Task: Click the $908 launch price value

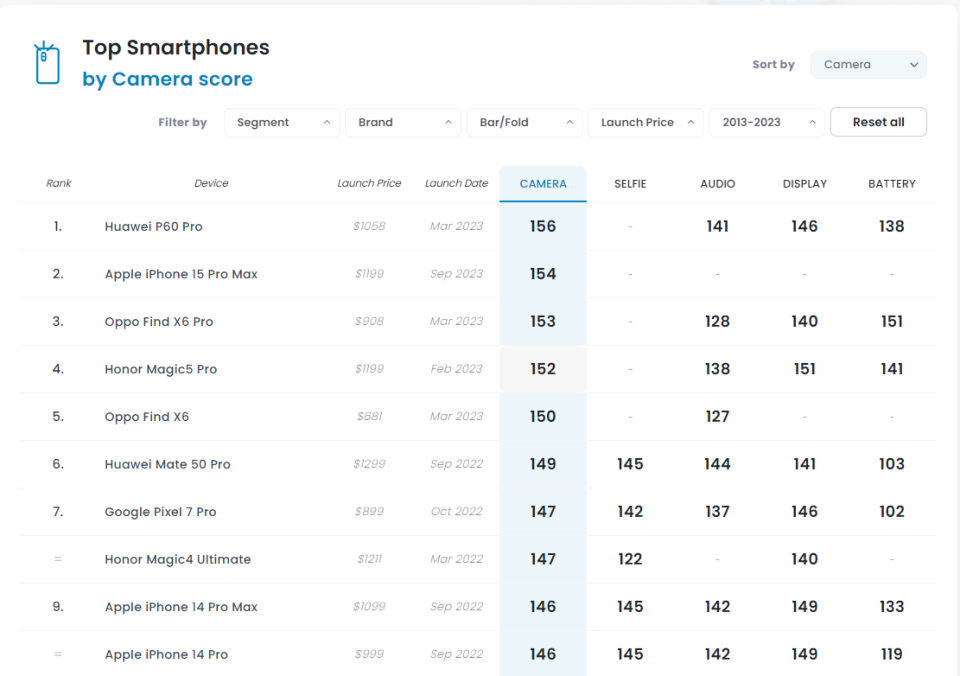Action: (369, 321)
